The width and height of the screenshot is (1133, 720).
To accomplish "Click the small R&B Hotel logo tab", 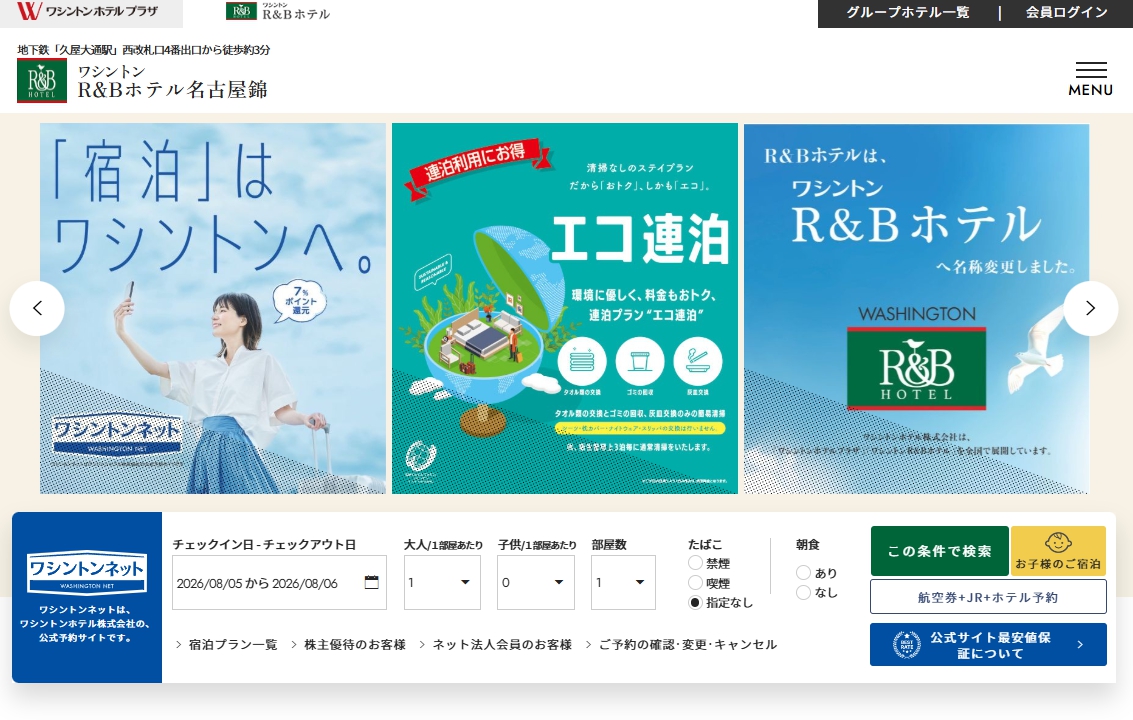I will [x=241, y=11].
